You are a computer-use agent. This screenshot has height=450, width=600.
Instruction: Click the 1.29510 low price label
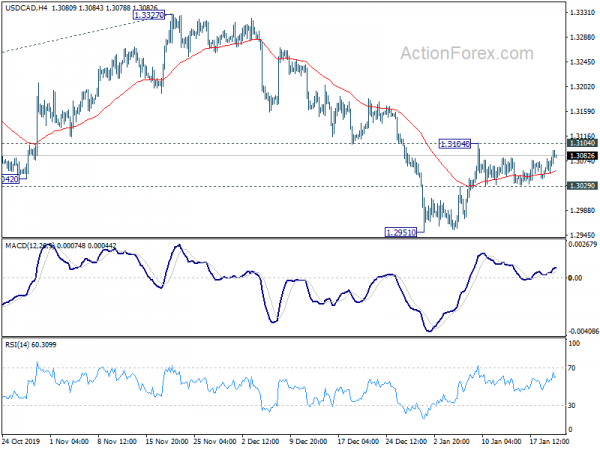pyautogui.click(x=401, y=232)
